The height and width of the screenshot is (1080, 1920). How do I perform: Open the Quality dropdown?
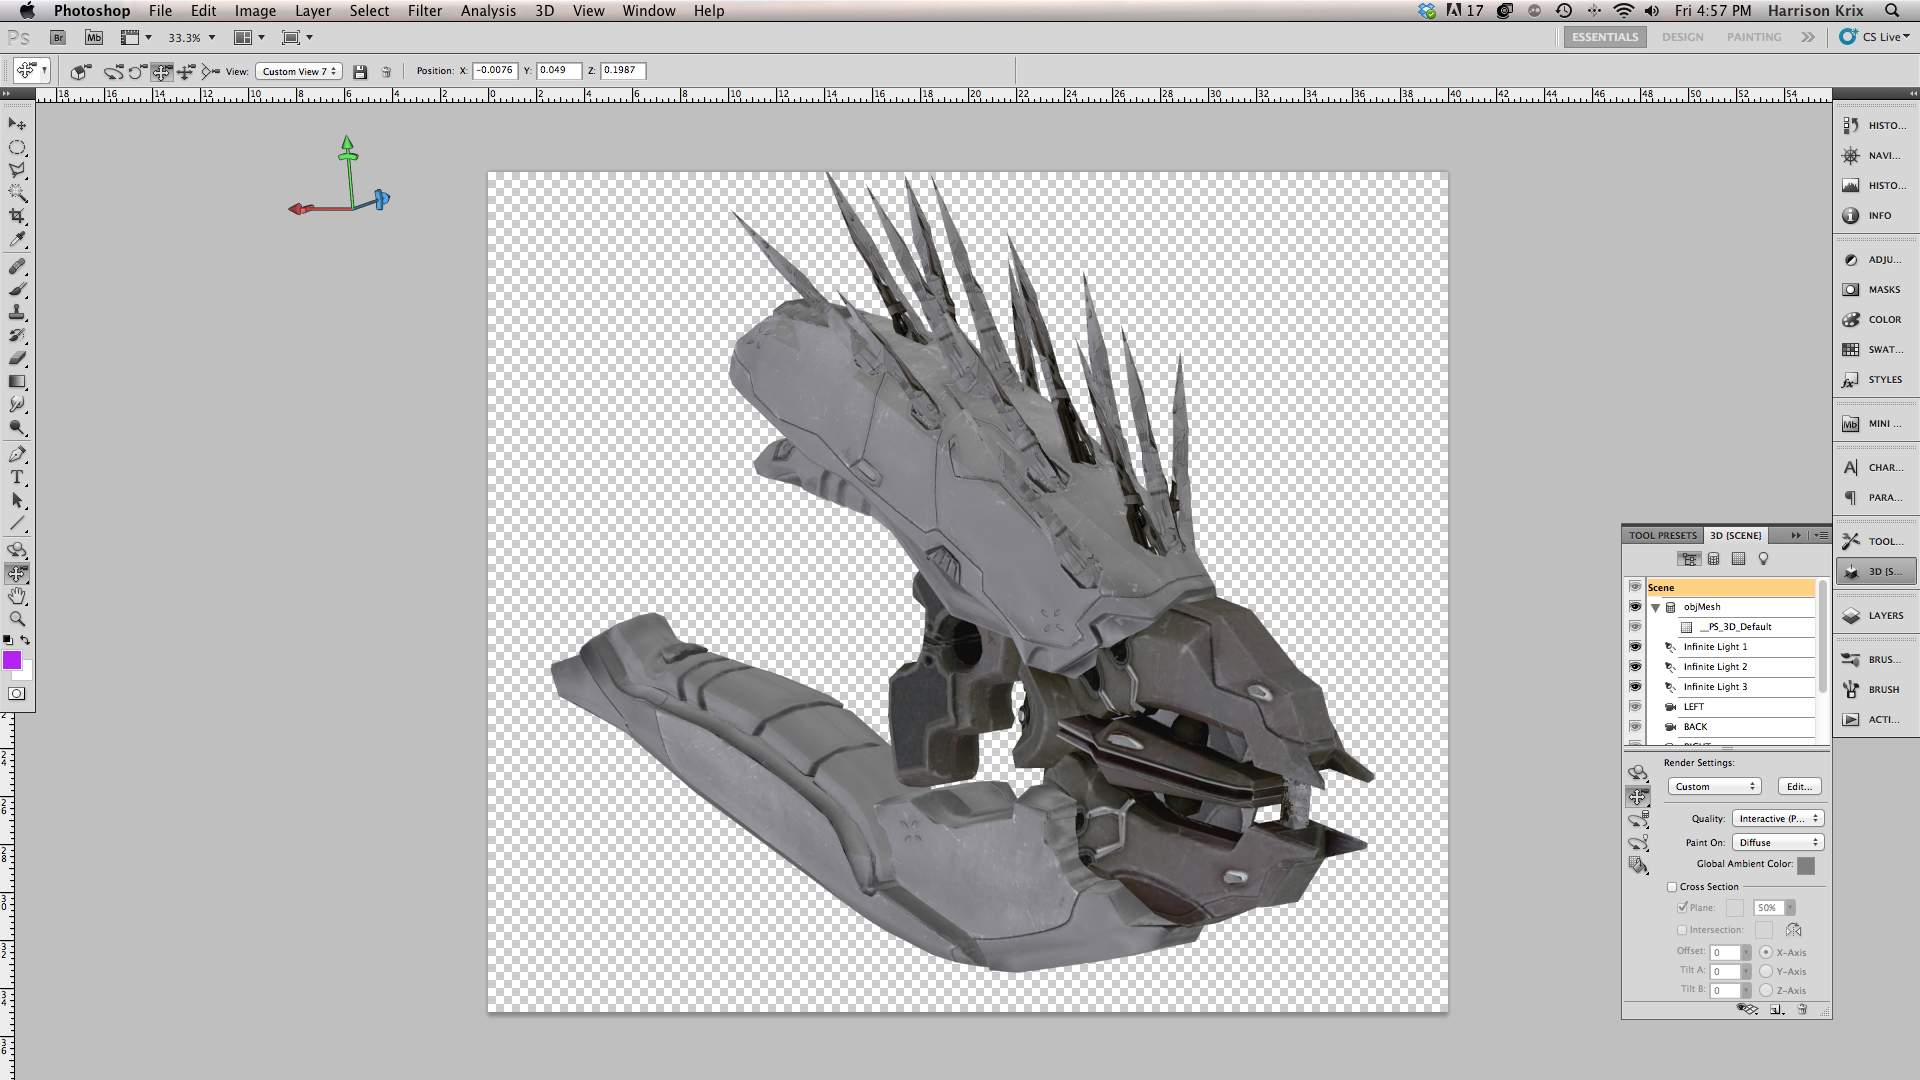pyautogui.click(x=1778, y=819)
